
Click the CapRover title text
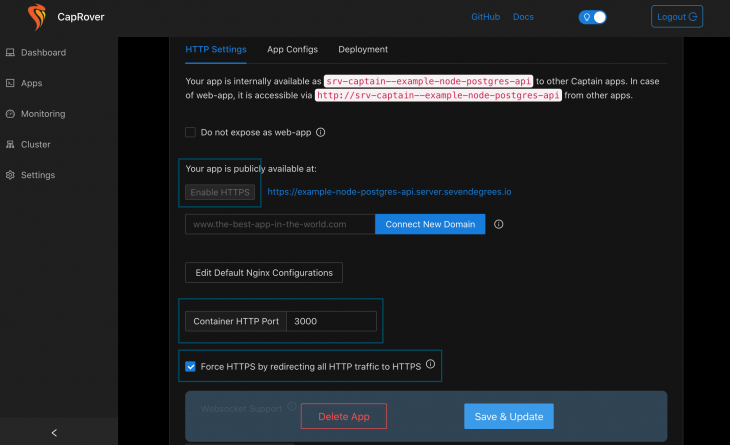coord(81,17)
